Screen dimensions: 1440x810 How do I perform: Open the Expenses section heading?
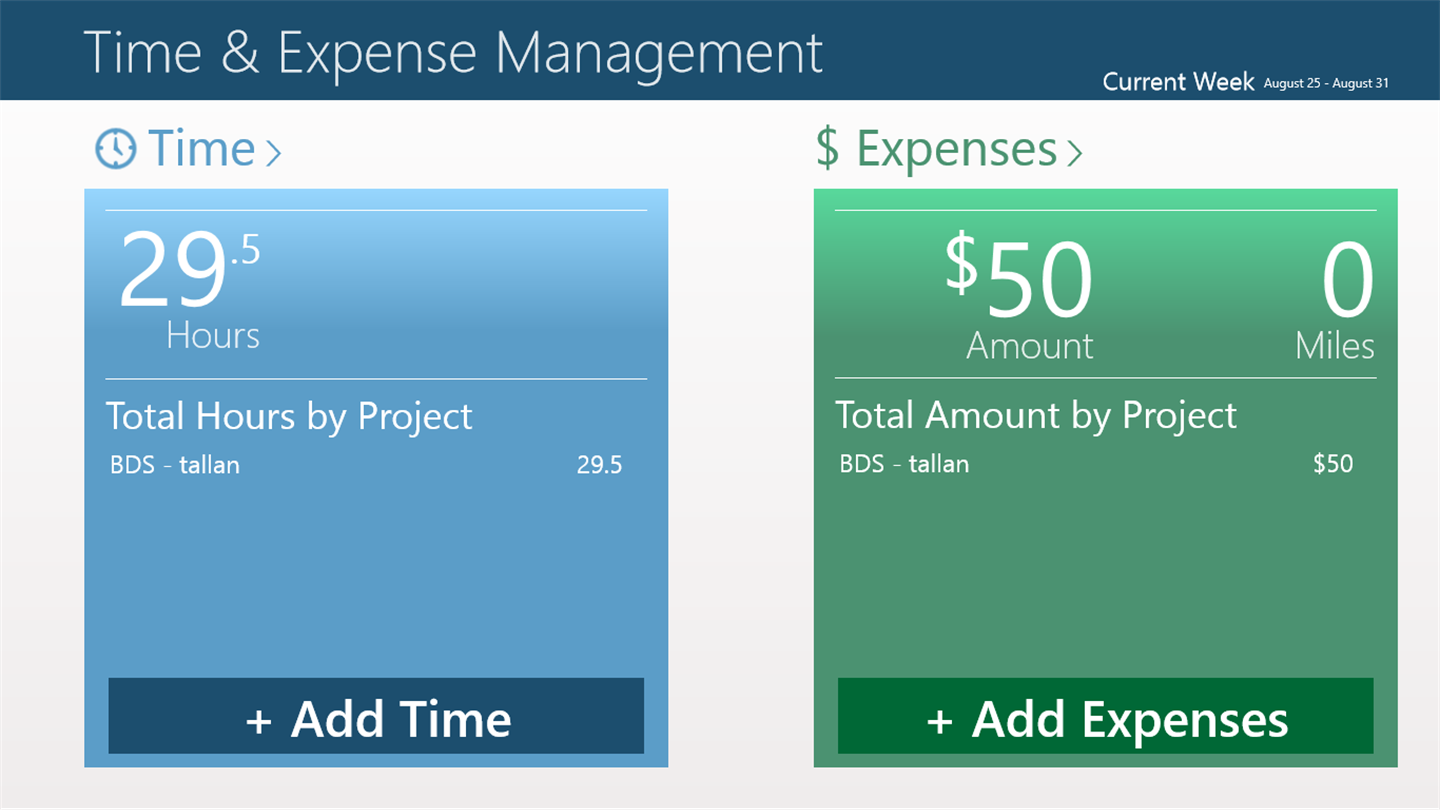point(956,149)
